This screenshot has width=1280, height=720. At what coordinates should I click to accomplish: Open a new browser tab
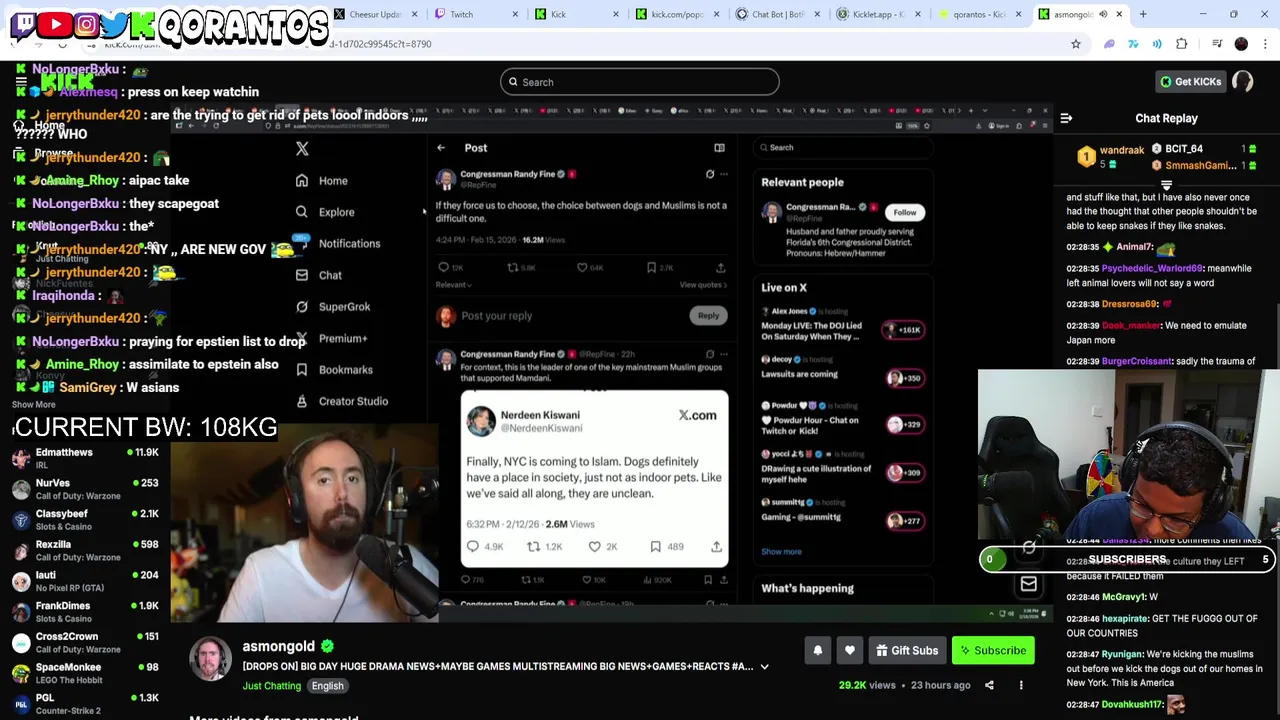(1143, 14)
